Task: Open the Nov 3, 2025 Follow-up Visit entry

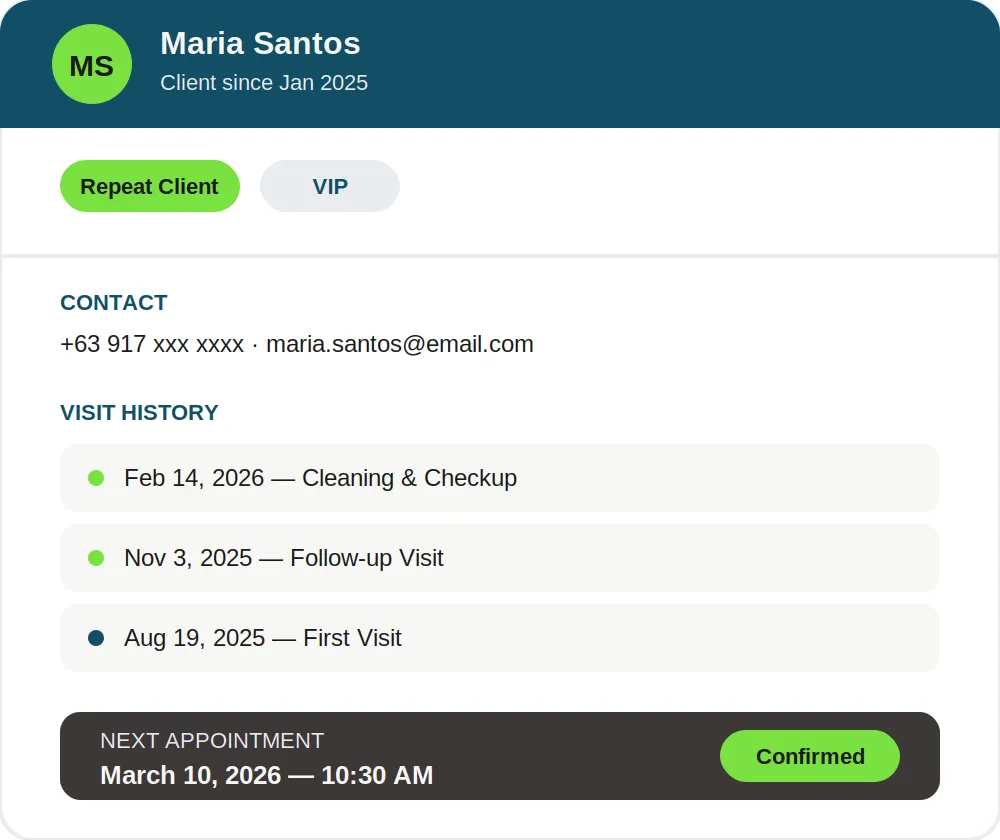Action: [x=499, y=558]
